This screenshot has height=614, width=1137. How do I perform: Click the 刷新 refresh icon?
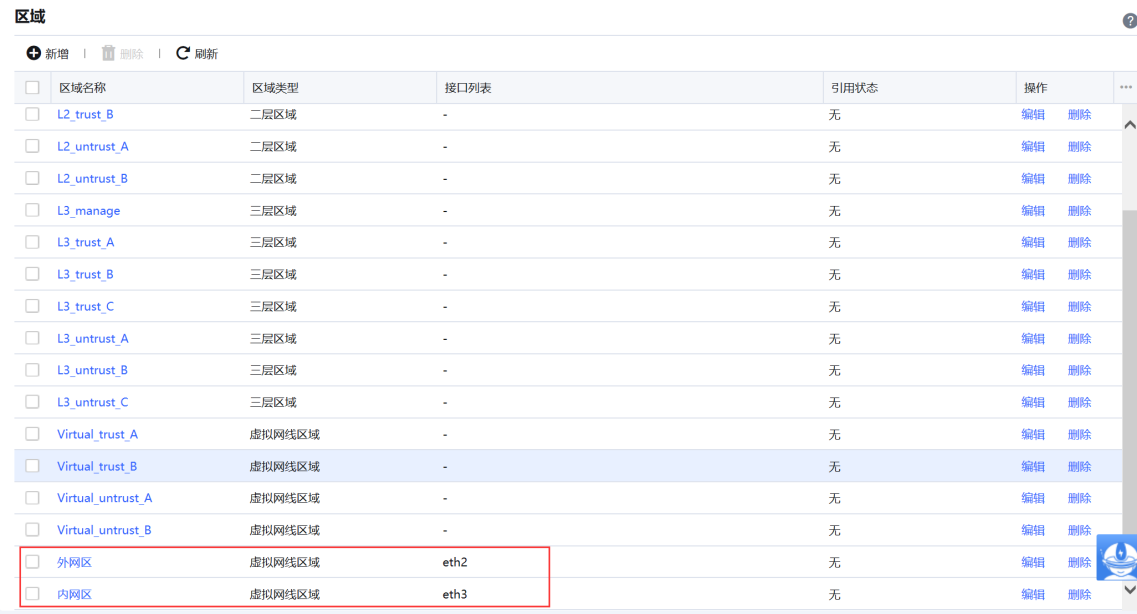183,53
